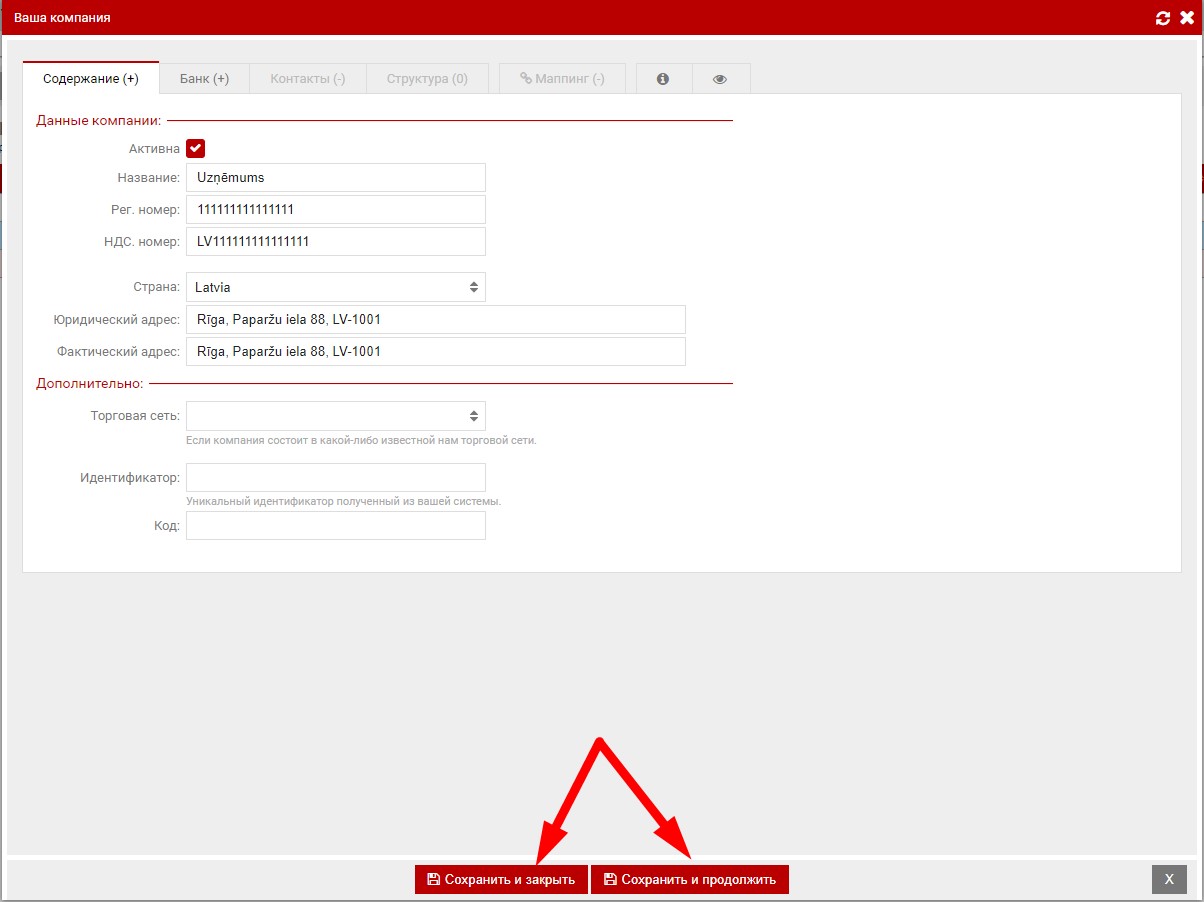
Task: Click the Юридический адрес field
Action: click(435, 320)
